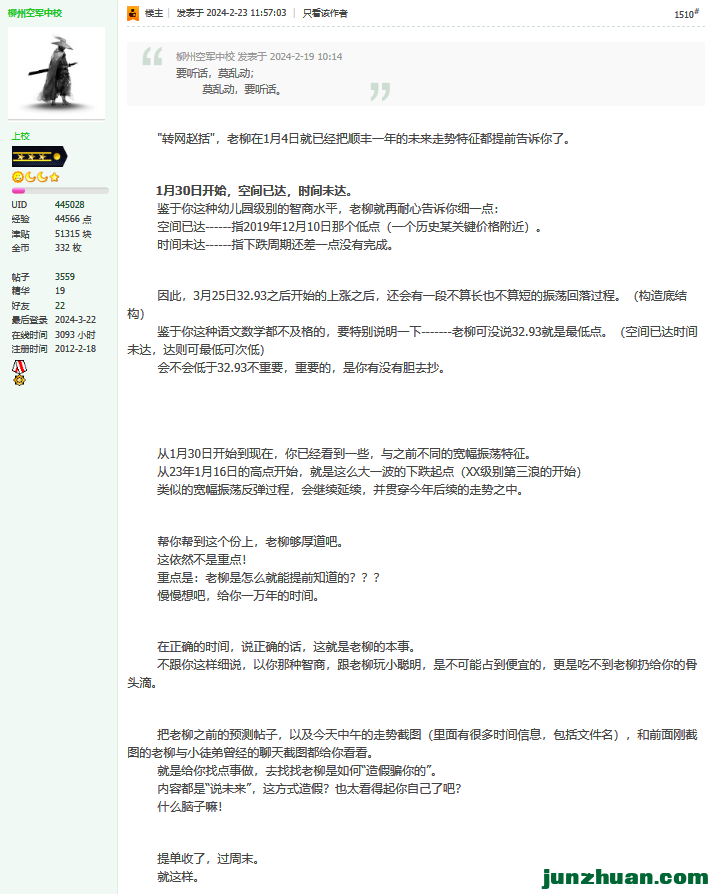Click the red ribbon medal icon
Screen dimensions: 713x894
click(18, 366)
